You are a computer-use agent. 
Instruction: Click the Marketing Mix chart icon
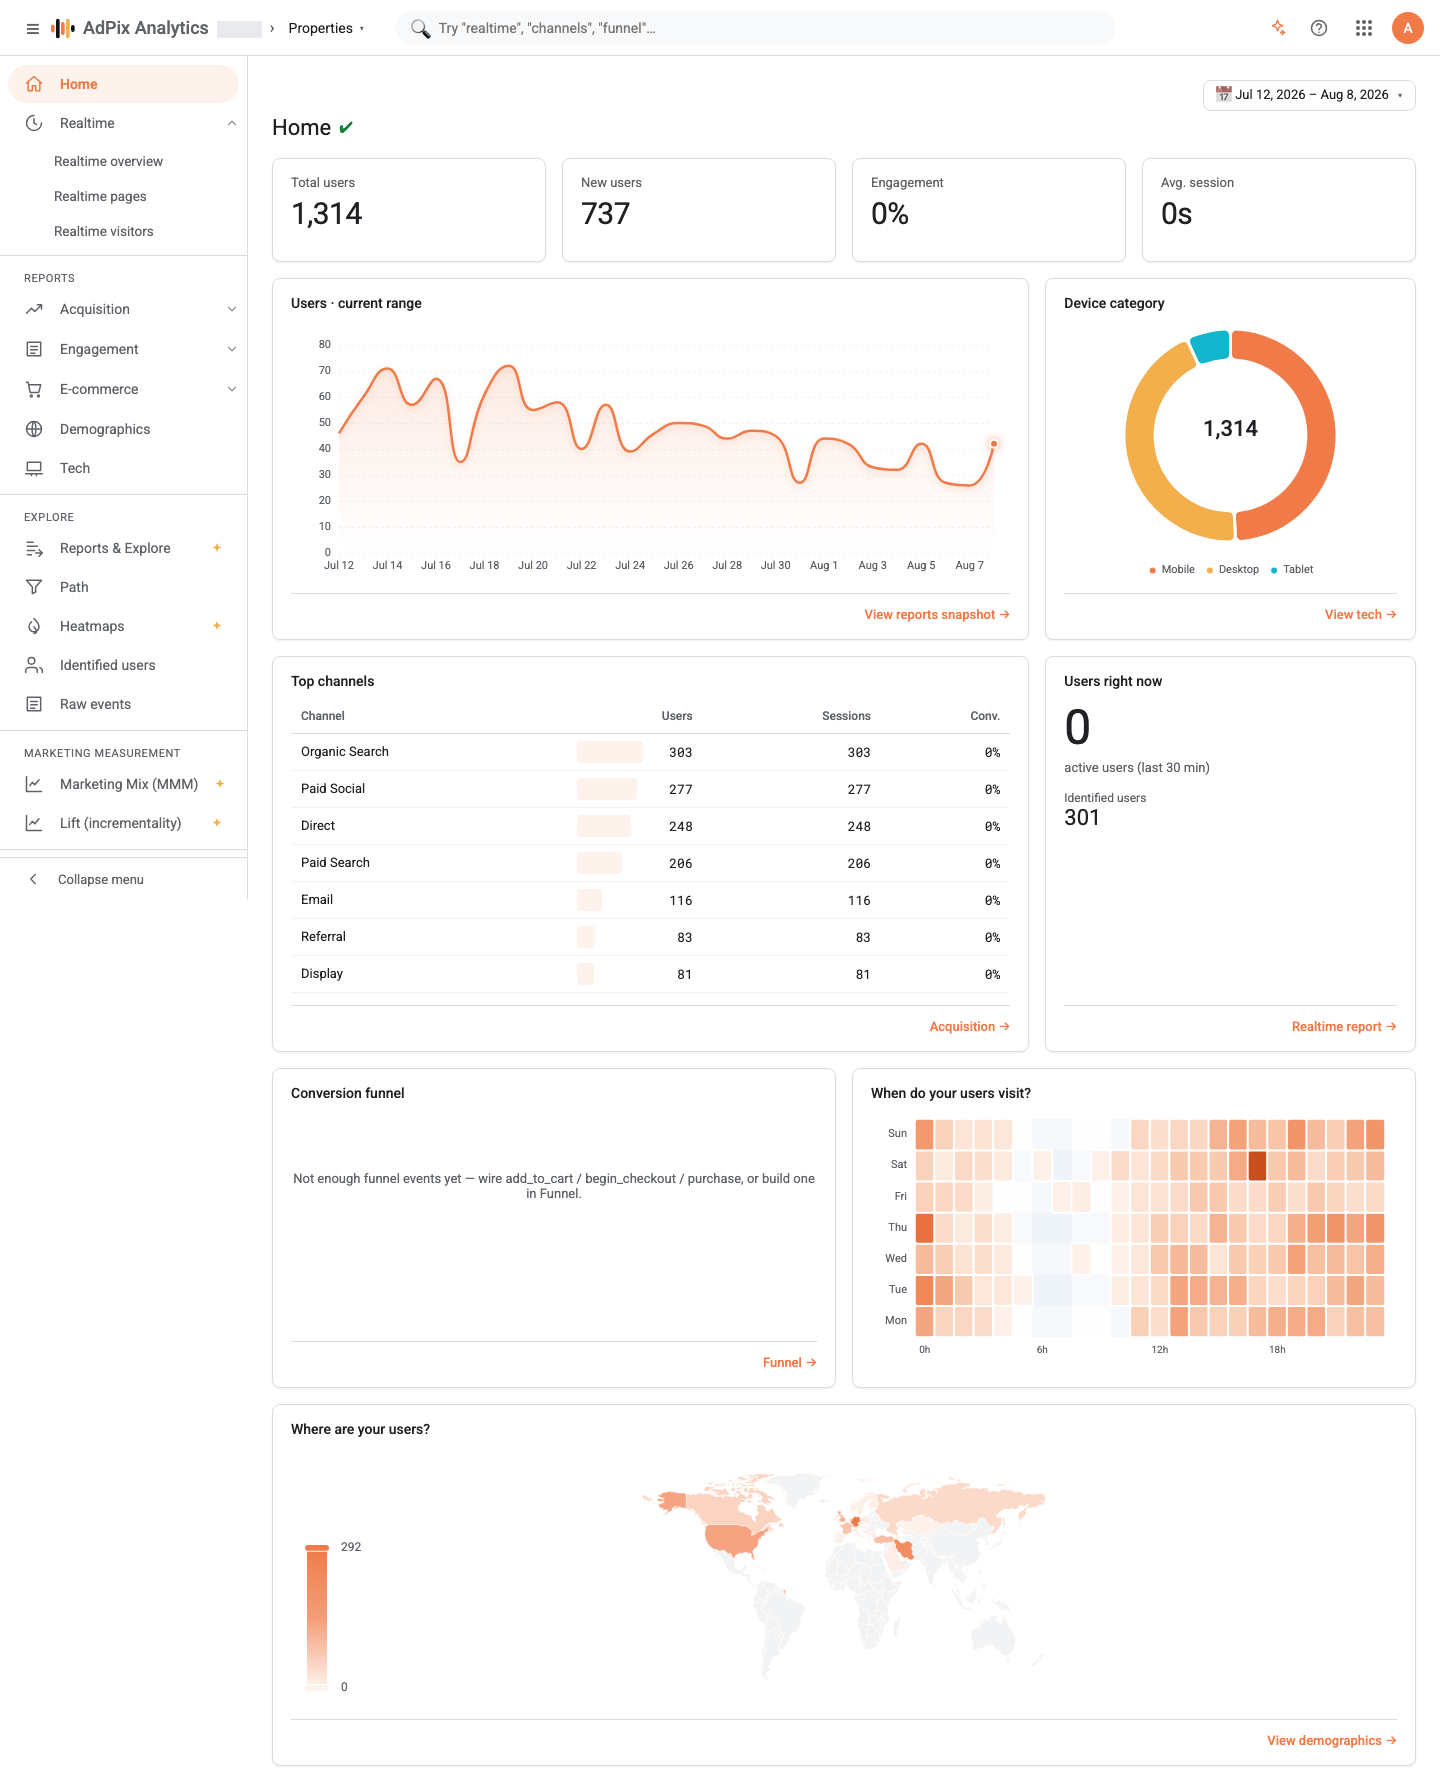pos(34,784)
